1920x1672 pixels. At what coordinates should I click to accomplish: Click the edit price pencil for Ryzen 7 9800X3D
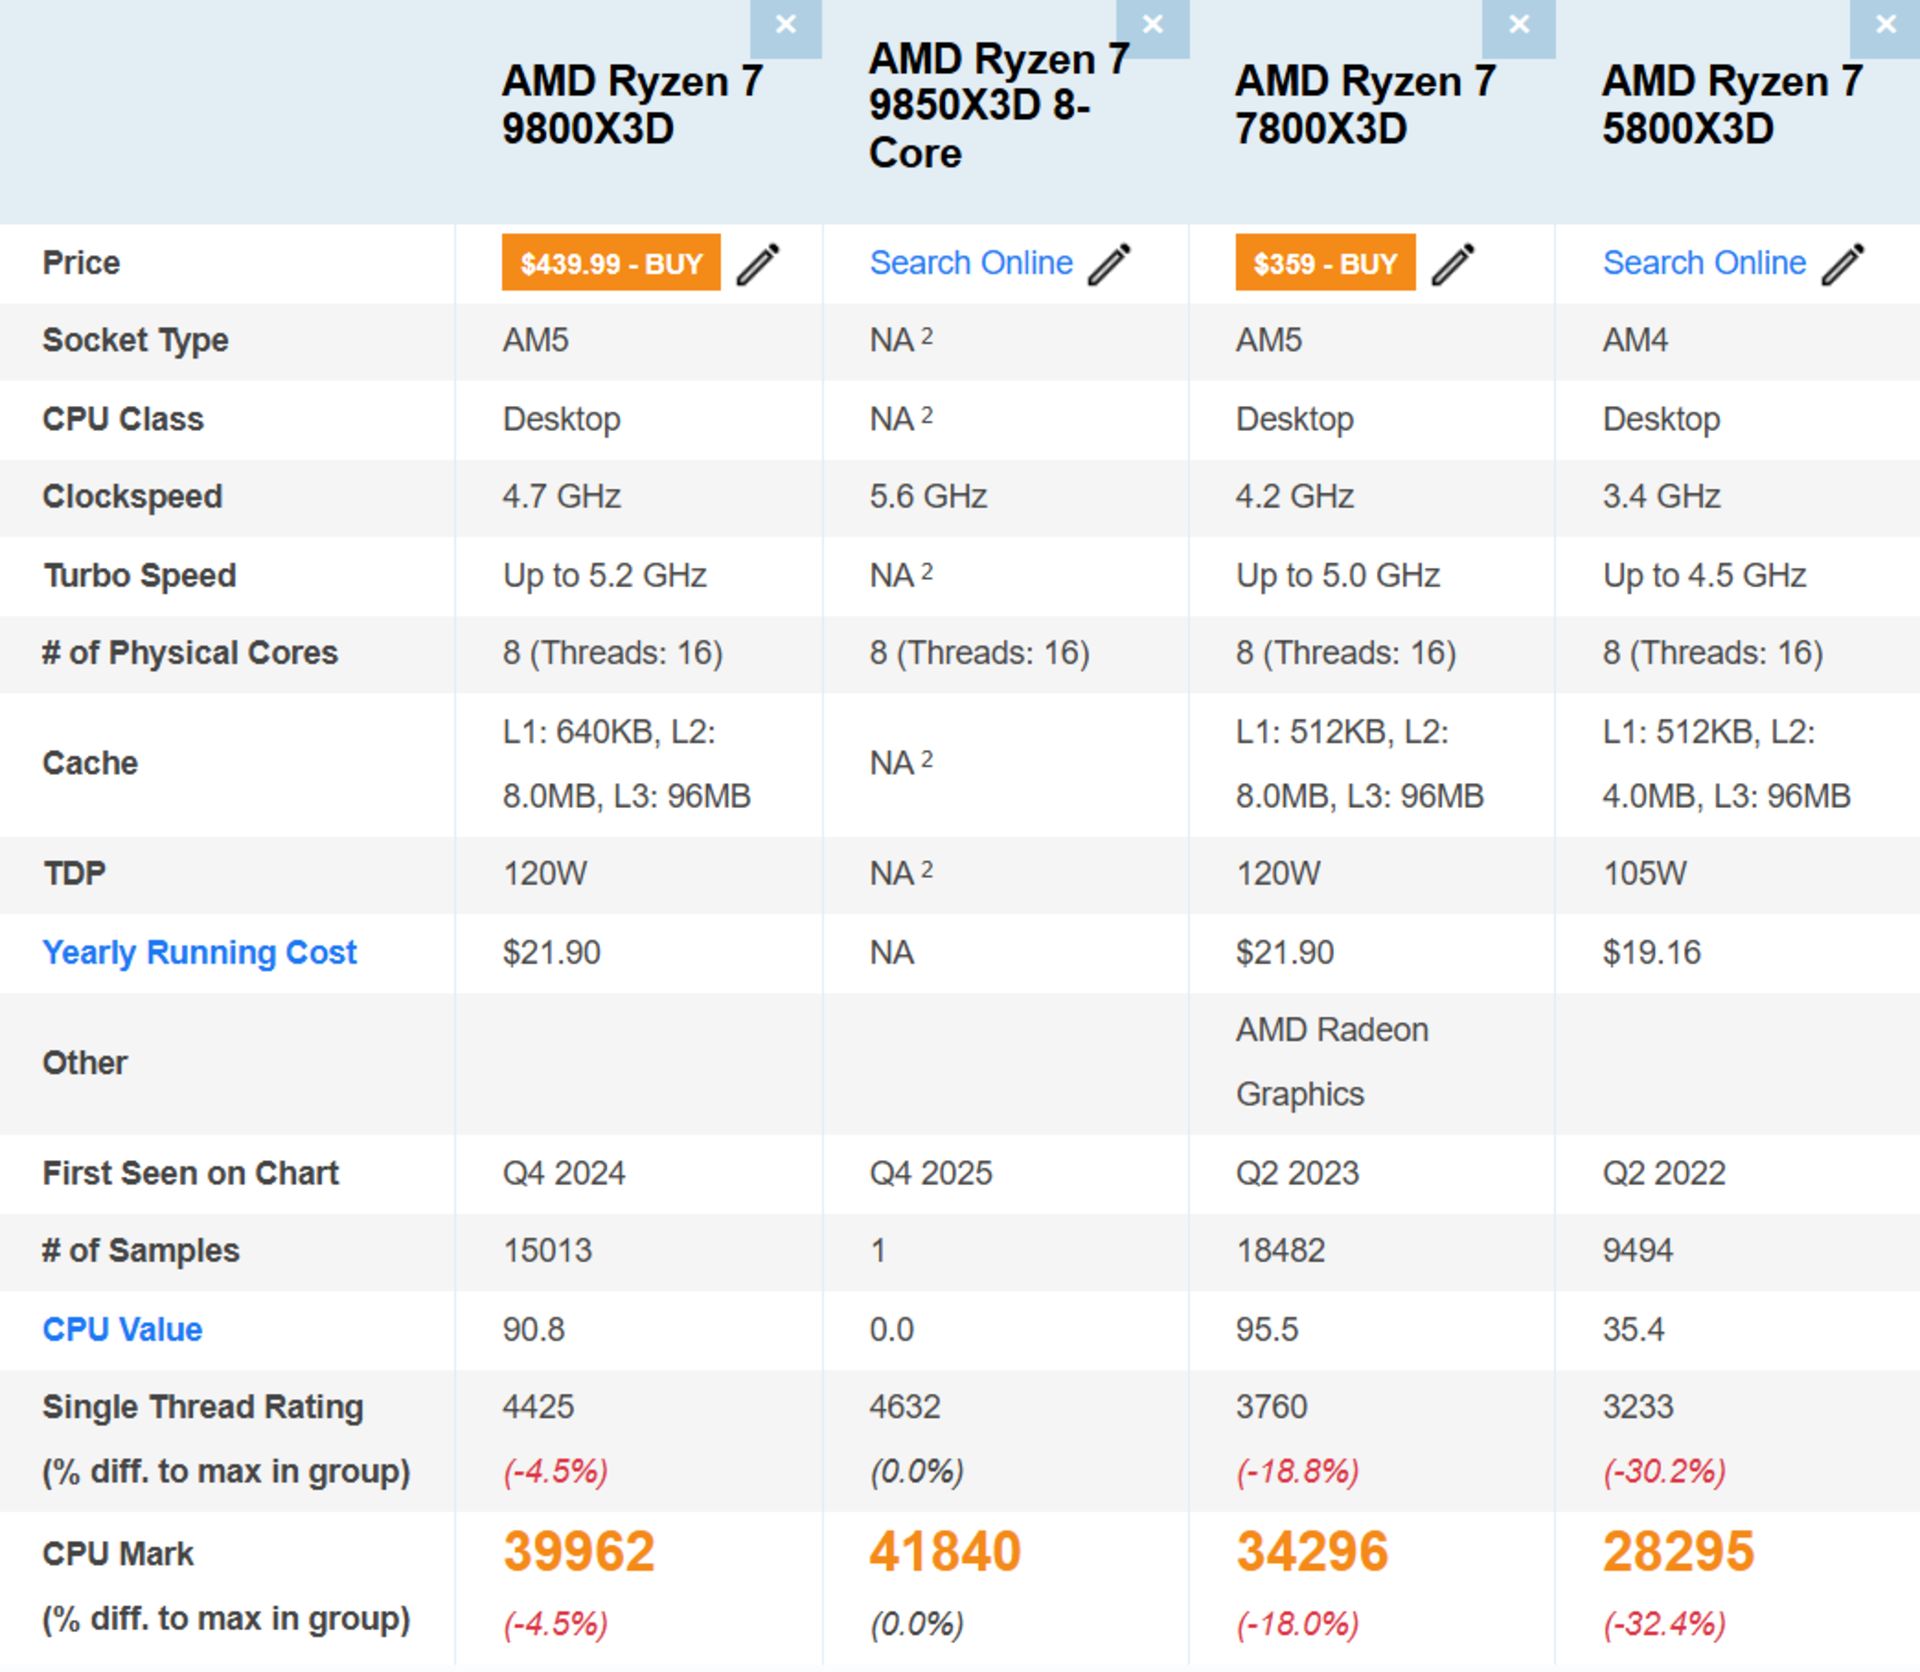[x=757, y=263]
